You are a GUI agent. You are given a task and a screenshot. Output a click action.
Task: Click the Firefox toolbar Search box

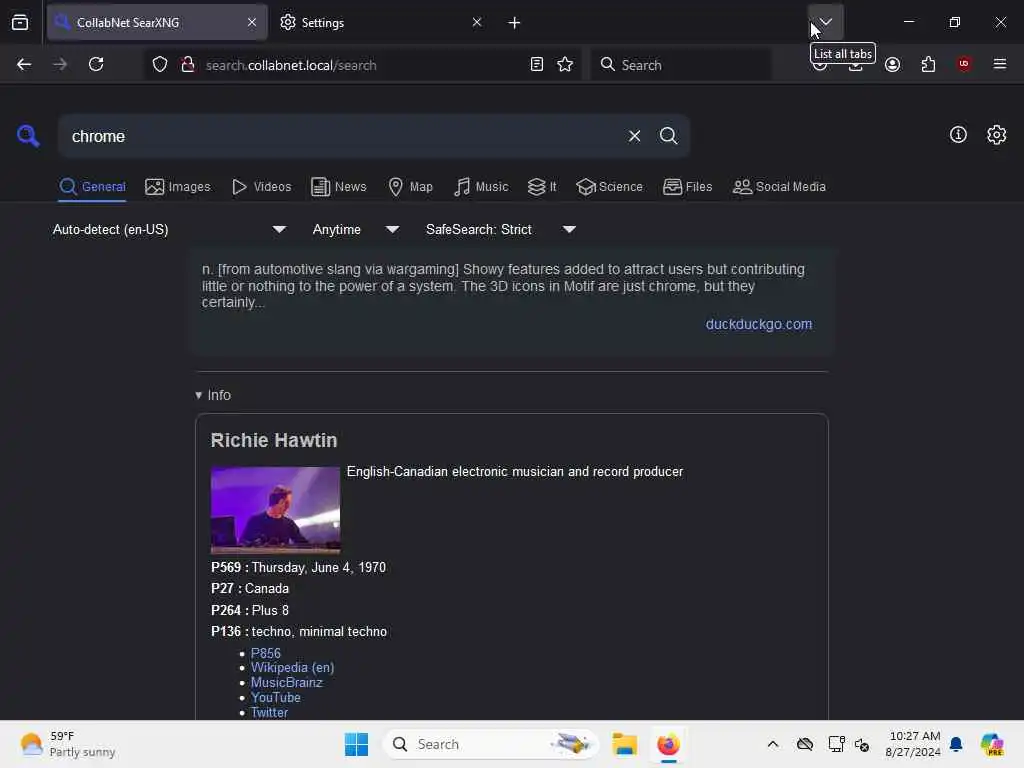681,65
